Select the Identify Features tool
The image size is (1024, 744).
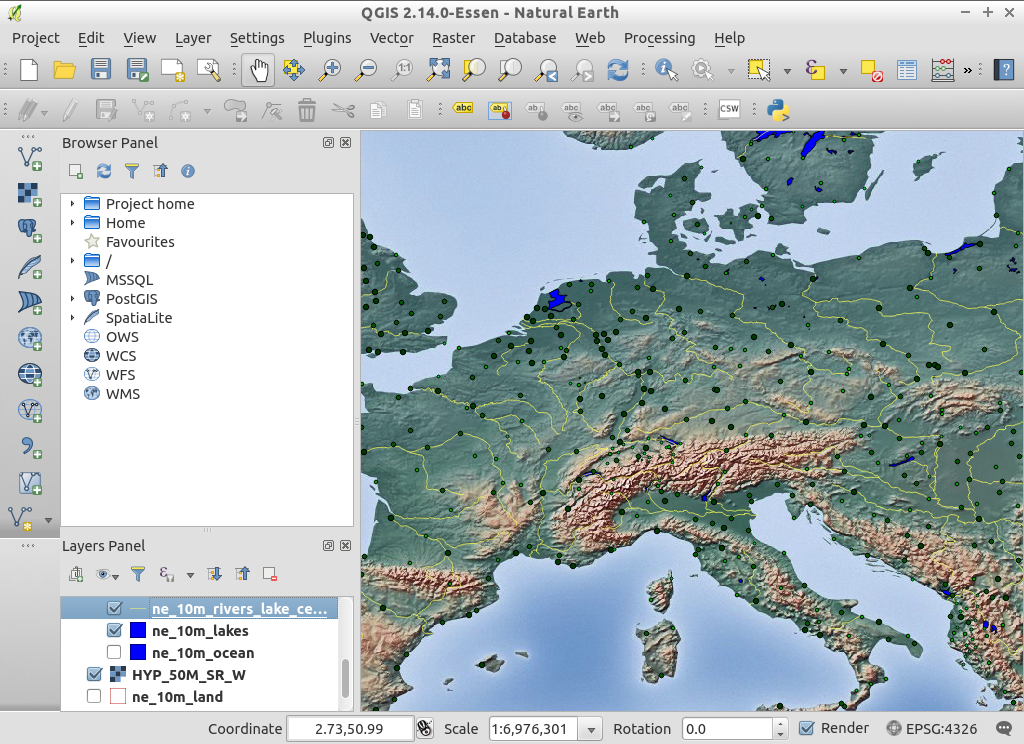(667, 69)
